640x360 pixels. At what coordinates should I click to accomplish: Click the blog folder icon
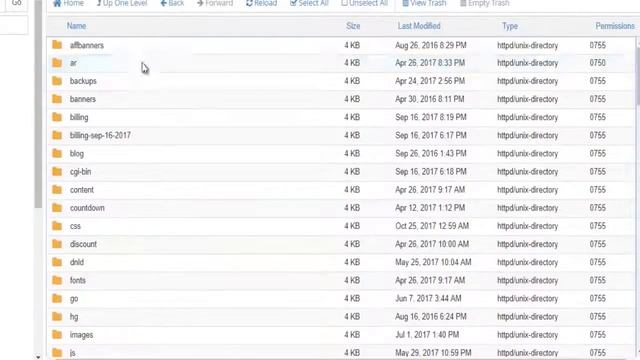click(x=57, y=153)
